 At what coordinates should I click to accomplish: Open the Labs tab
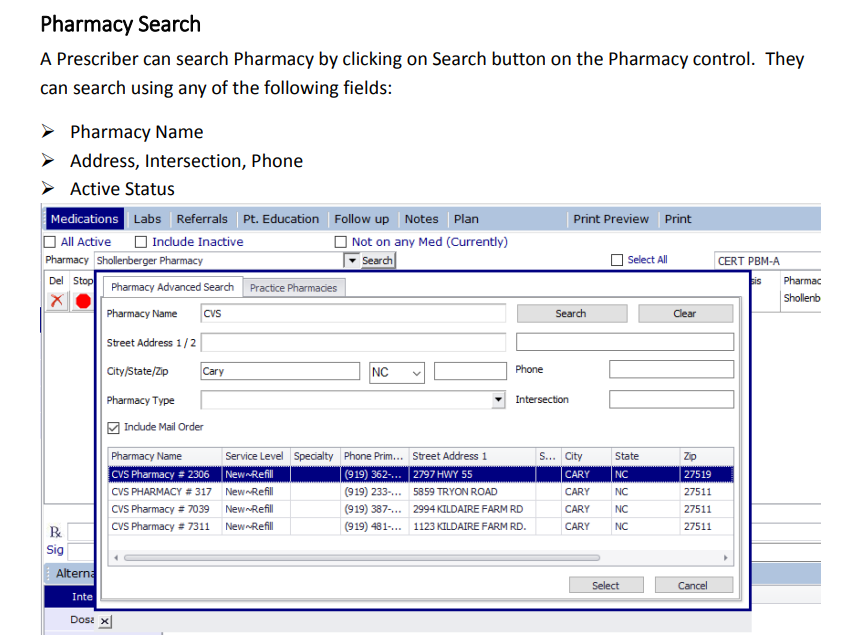147,219
